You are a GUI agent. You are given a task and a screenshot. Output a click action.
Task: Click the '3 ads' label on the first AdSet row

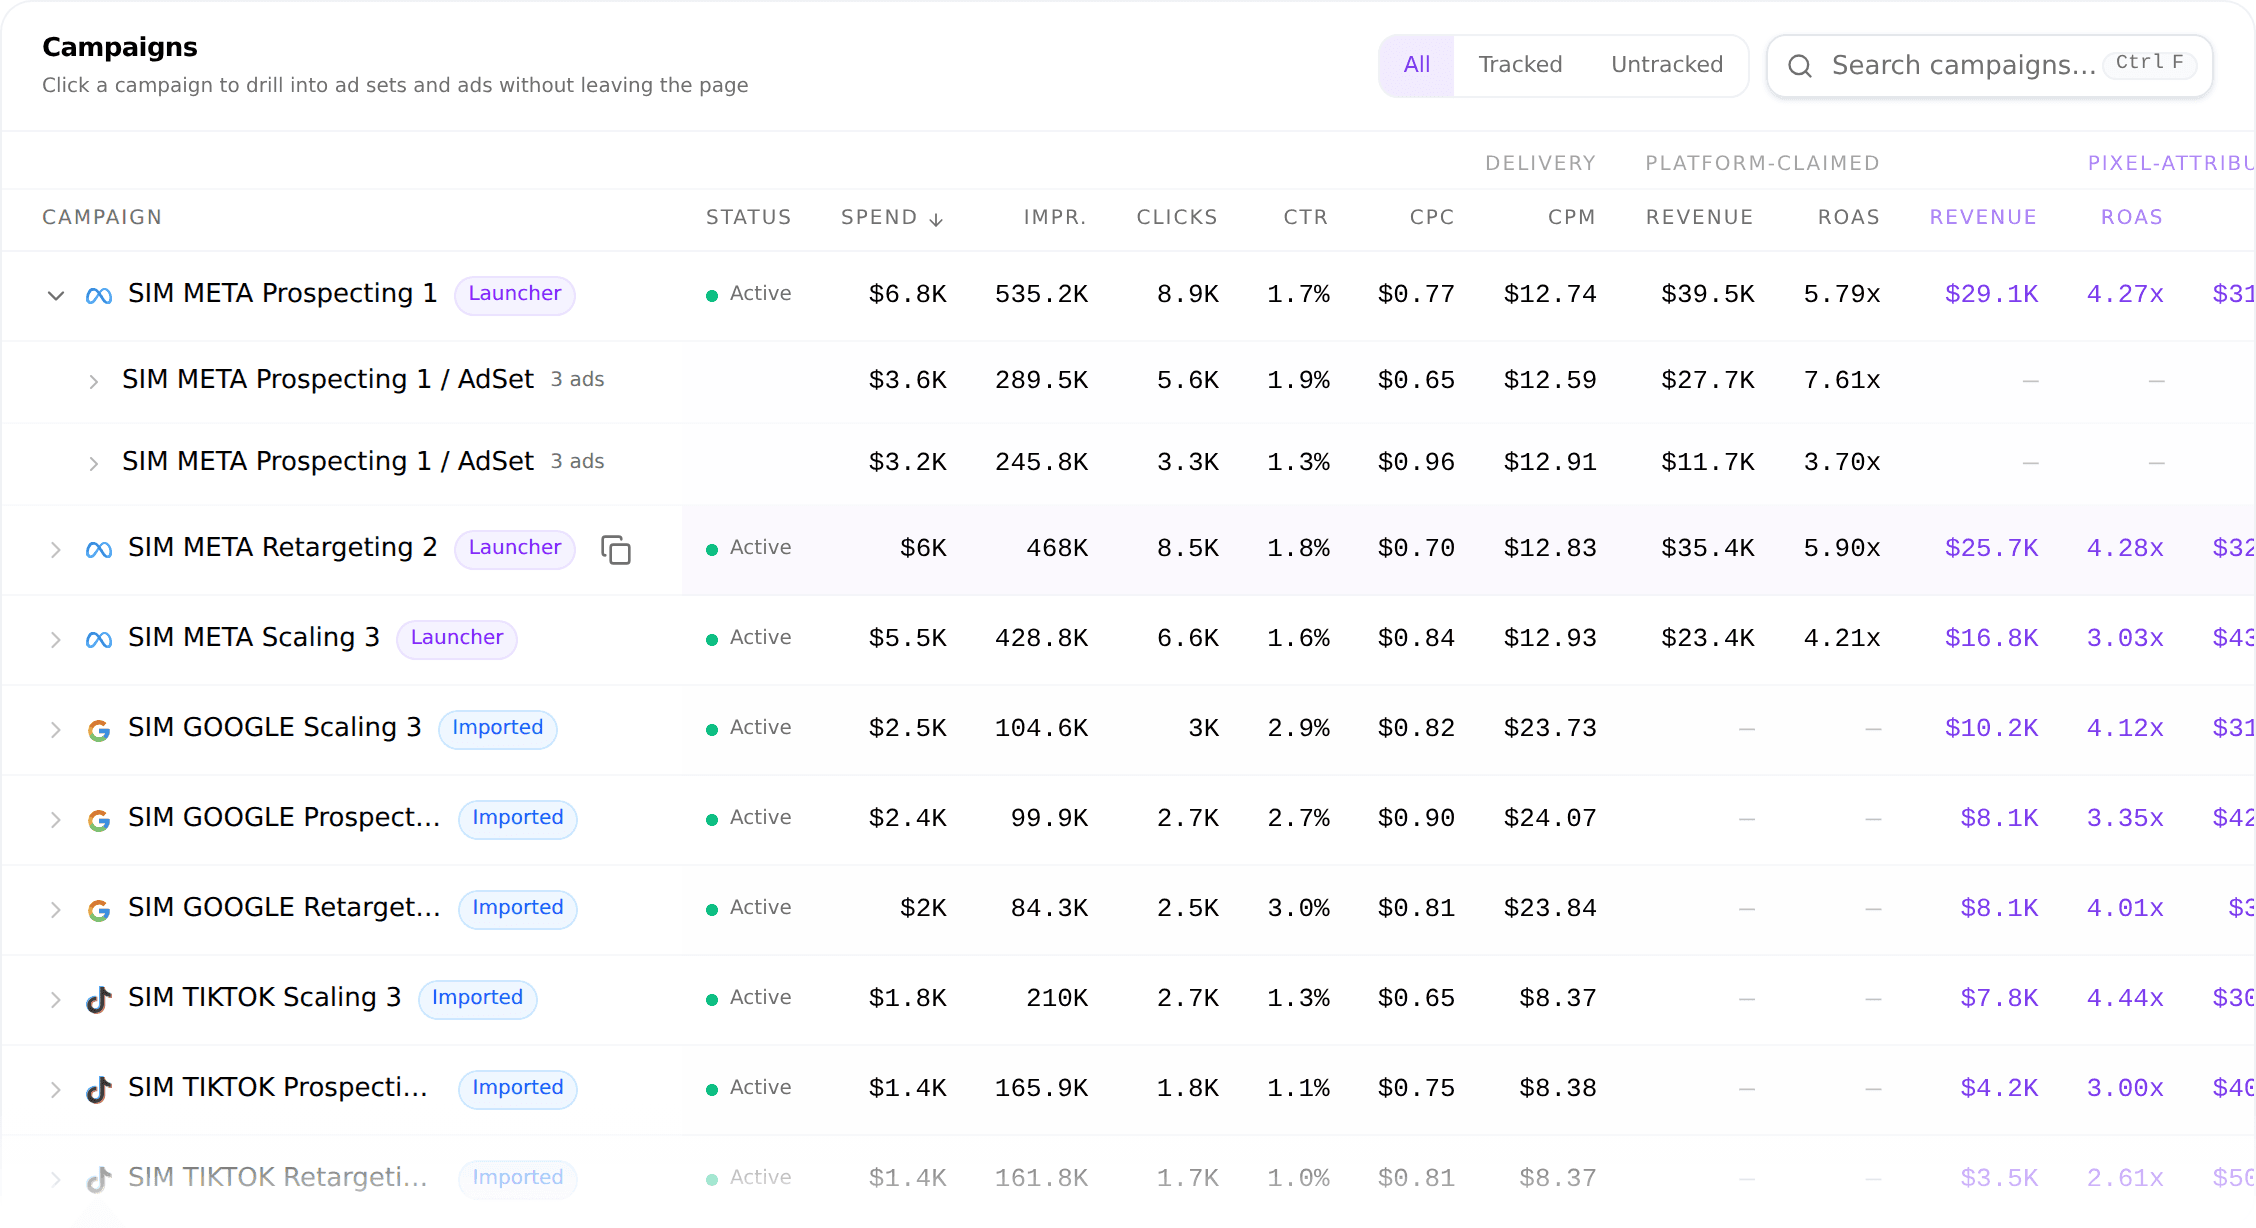click(x=578, y=380)
